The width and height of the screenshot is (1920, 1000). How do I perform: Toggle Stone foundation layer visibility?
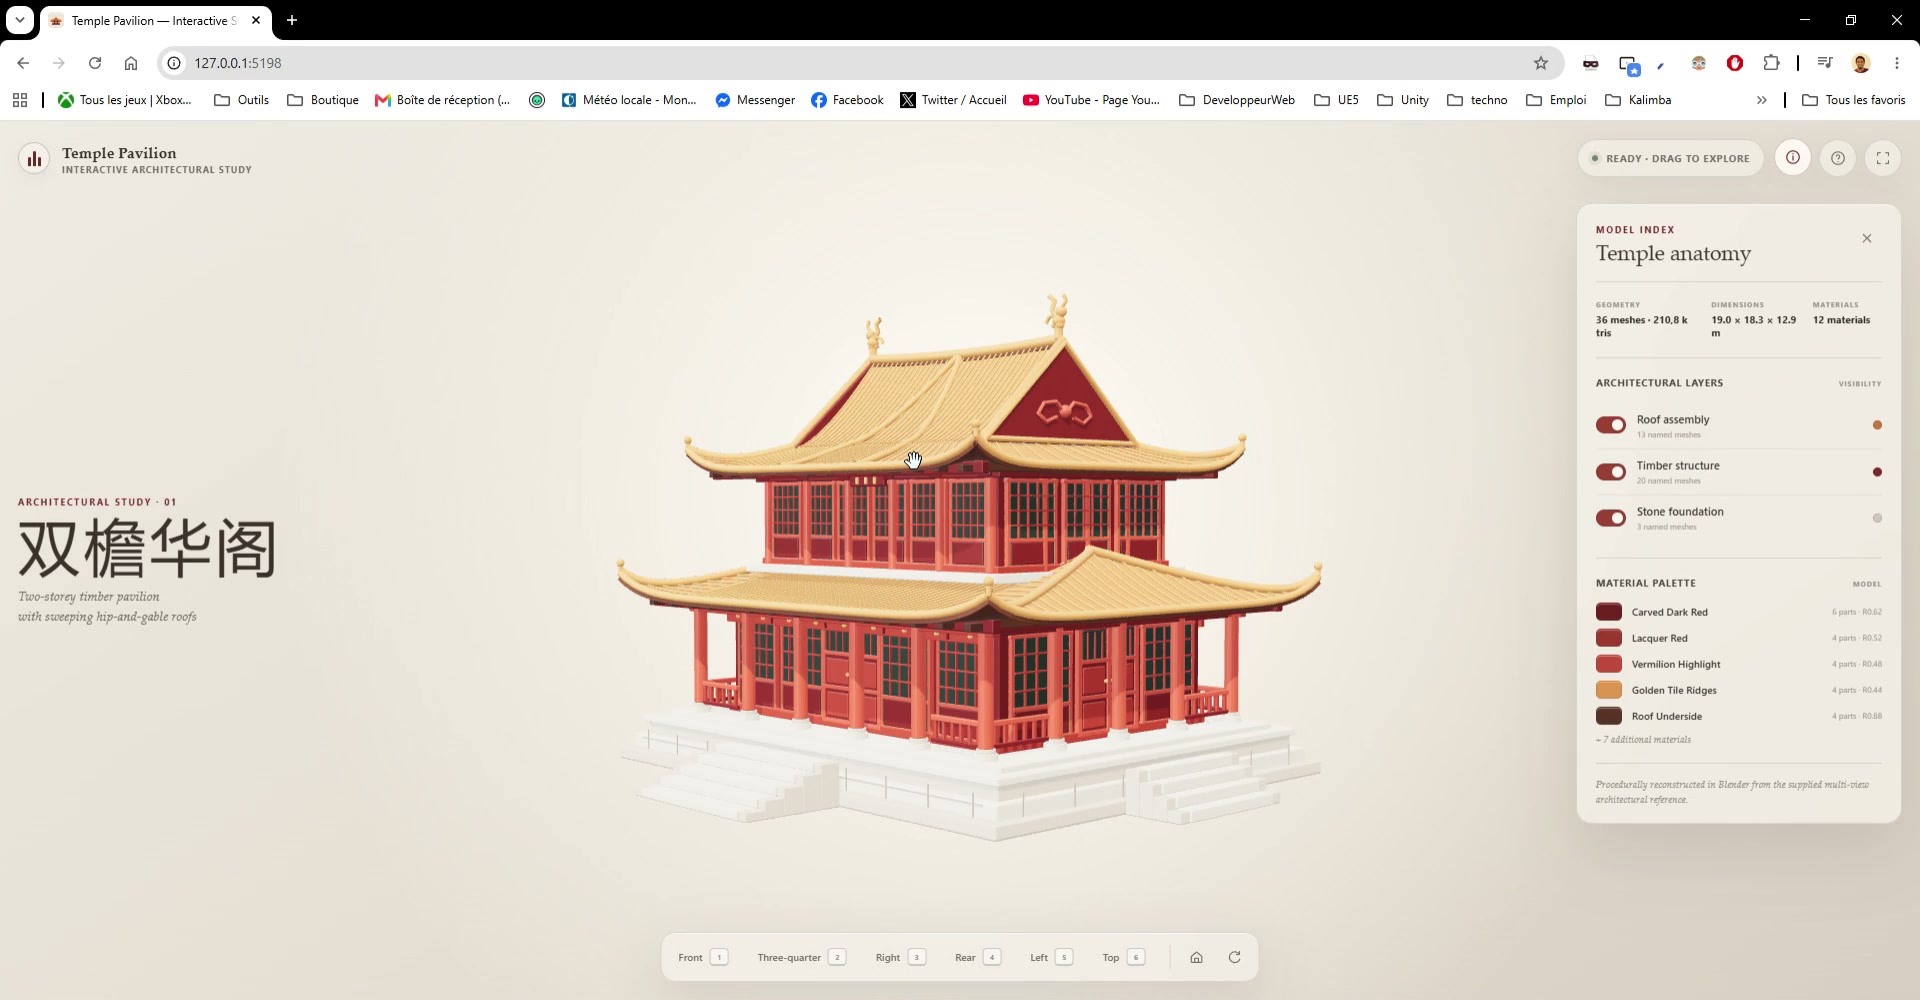[x=1611, y=518]
